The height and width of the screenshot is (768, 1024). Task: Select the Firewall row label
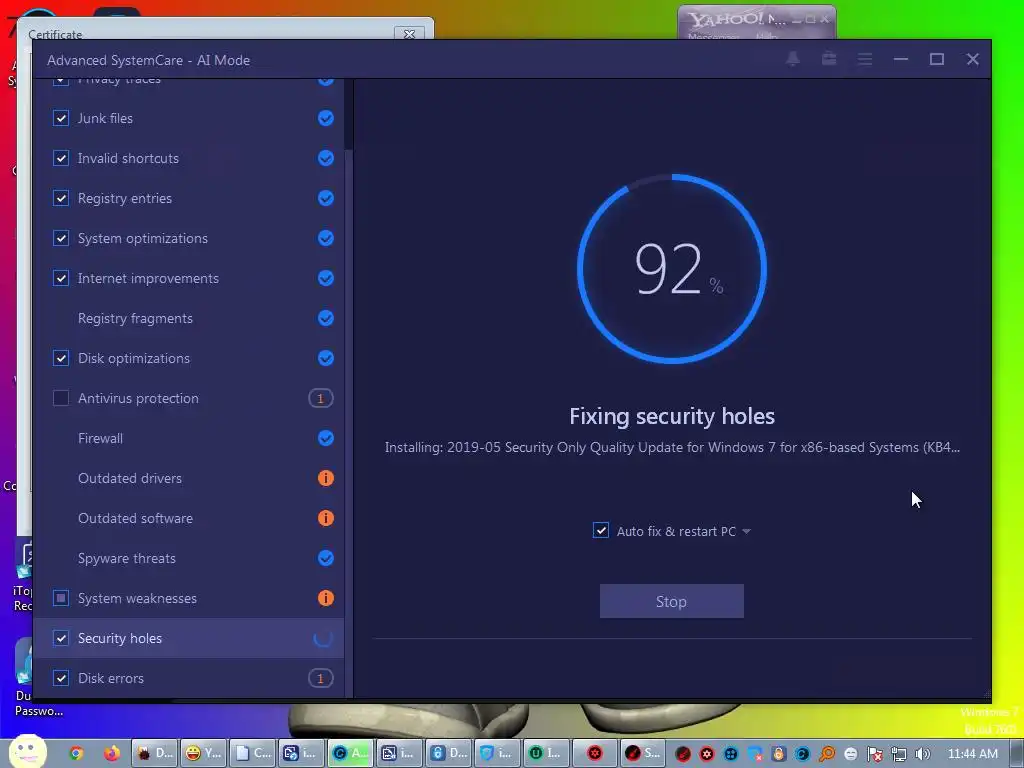100,438
